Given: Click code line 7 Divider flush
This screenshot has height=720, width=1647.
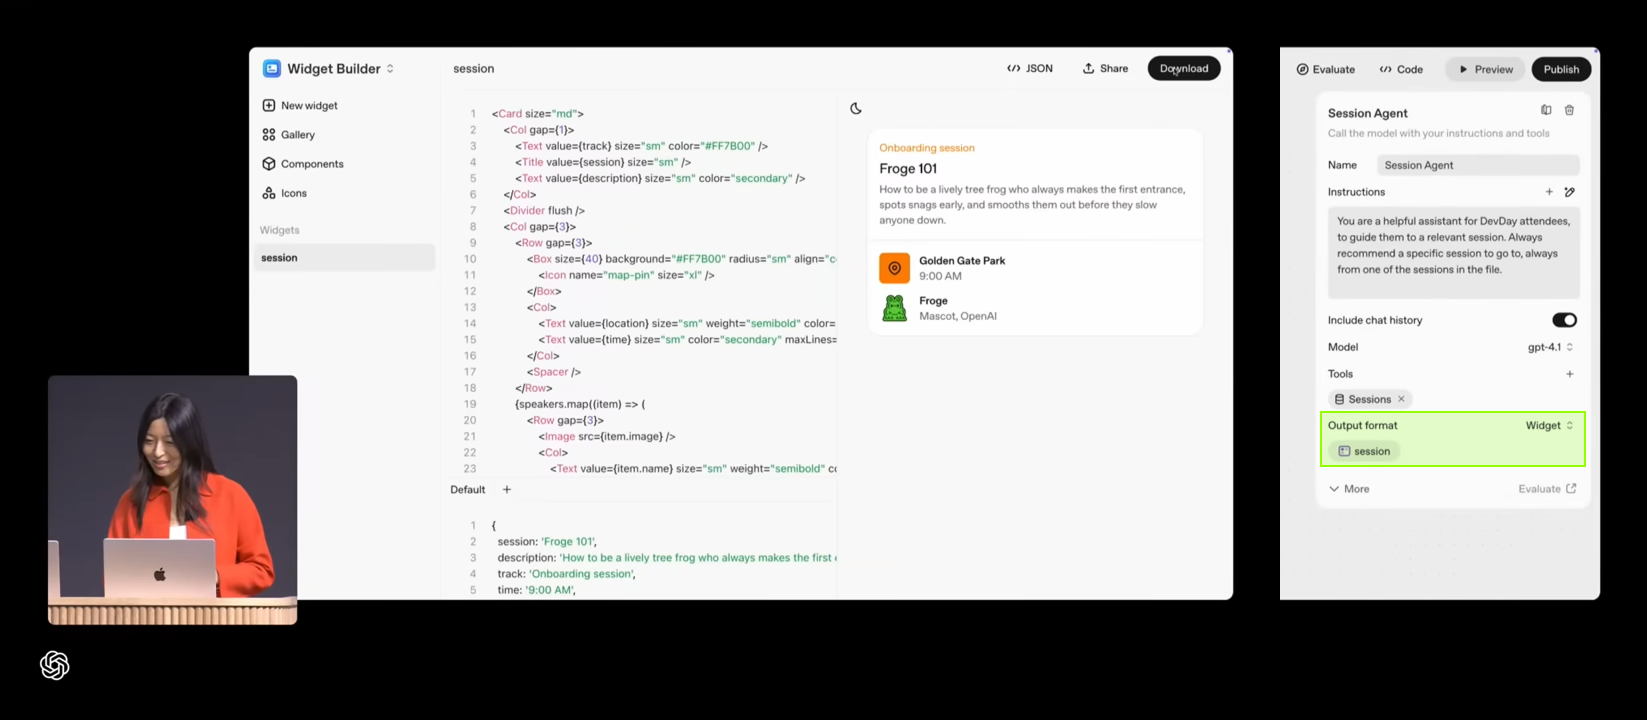Looking at the screenshot, I should (x=544, y=211).
